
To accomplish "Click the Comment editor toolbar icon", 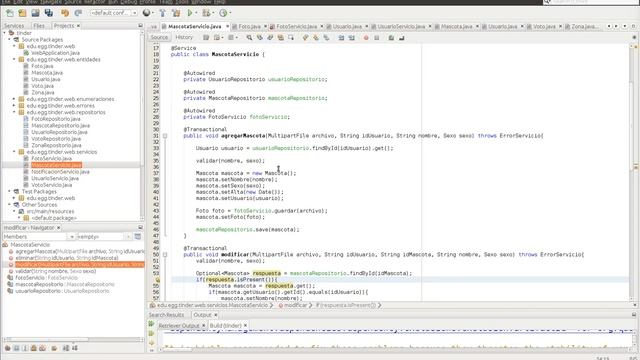I will 391,38.
